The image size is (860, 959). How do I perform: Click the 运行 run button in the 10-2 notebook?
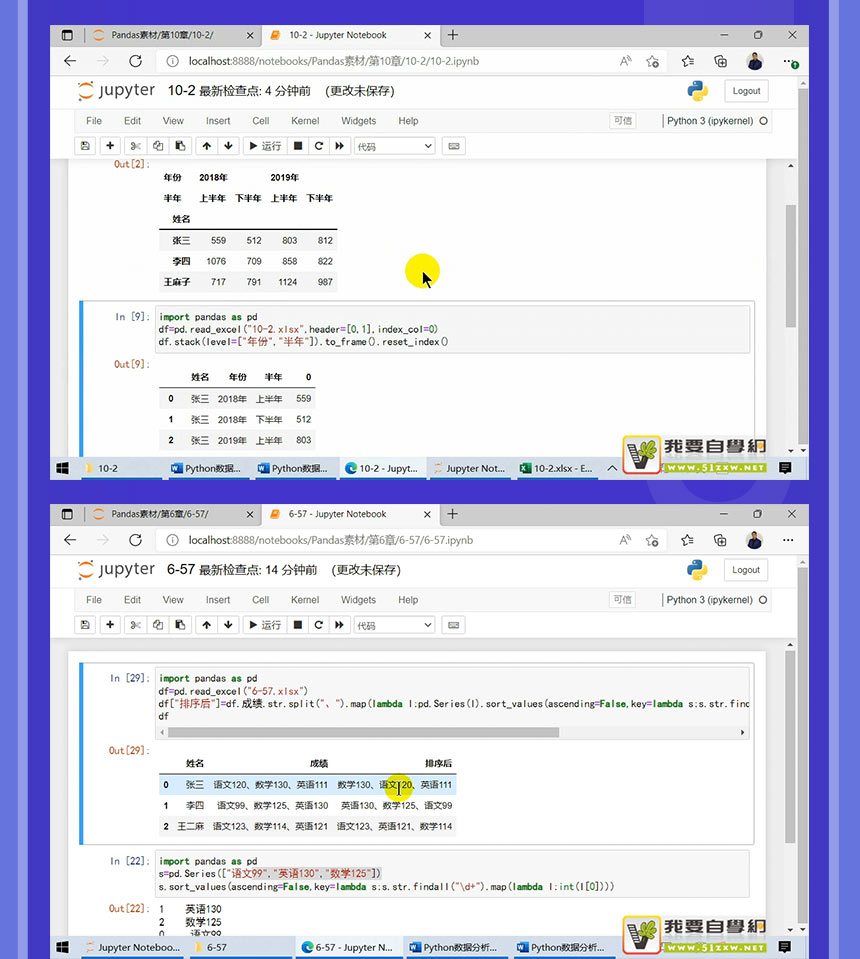pyautogui.click(x=265, y=146)
